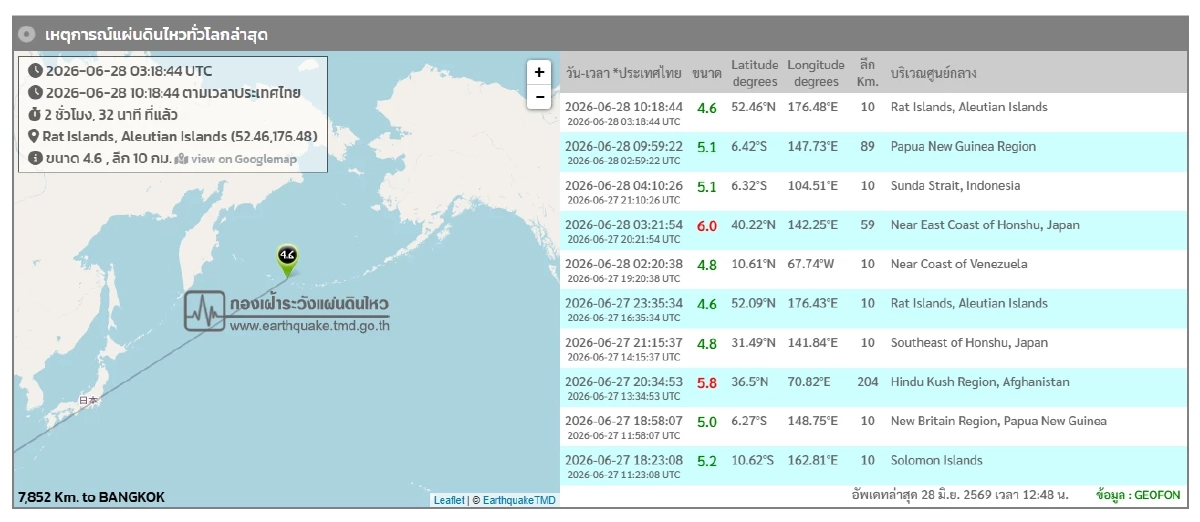
Task: Select the Near Coast of Venezuela row
Action: pos(873,270)
